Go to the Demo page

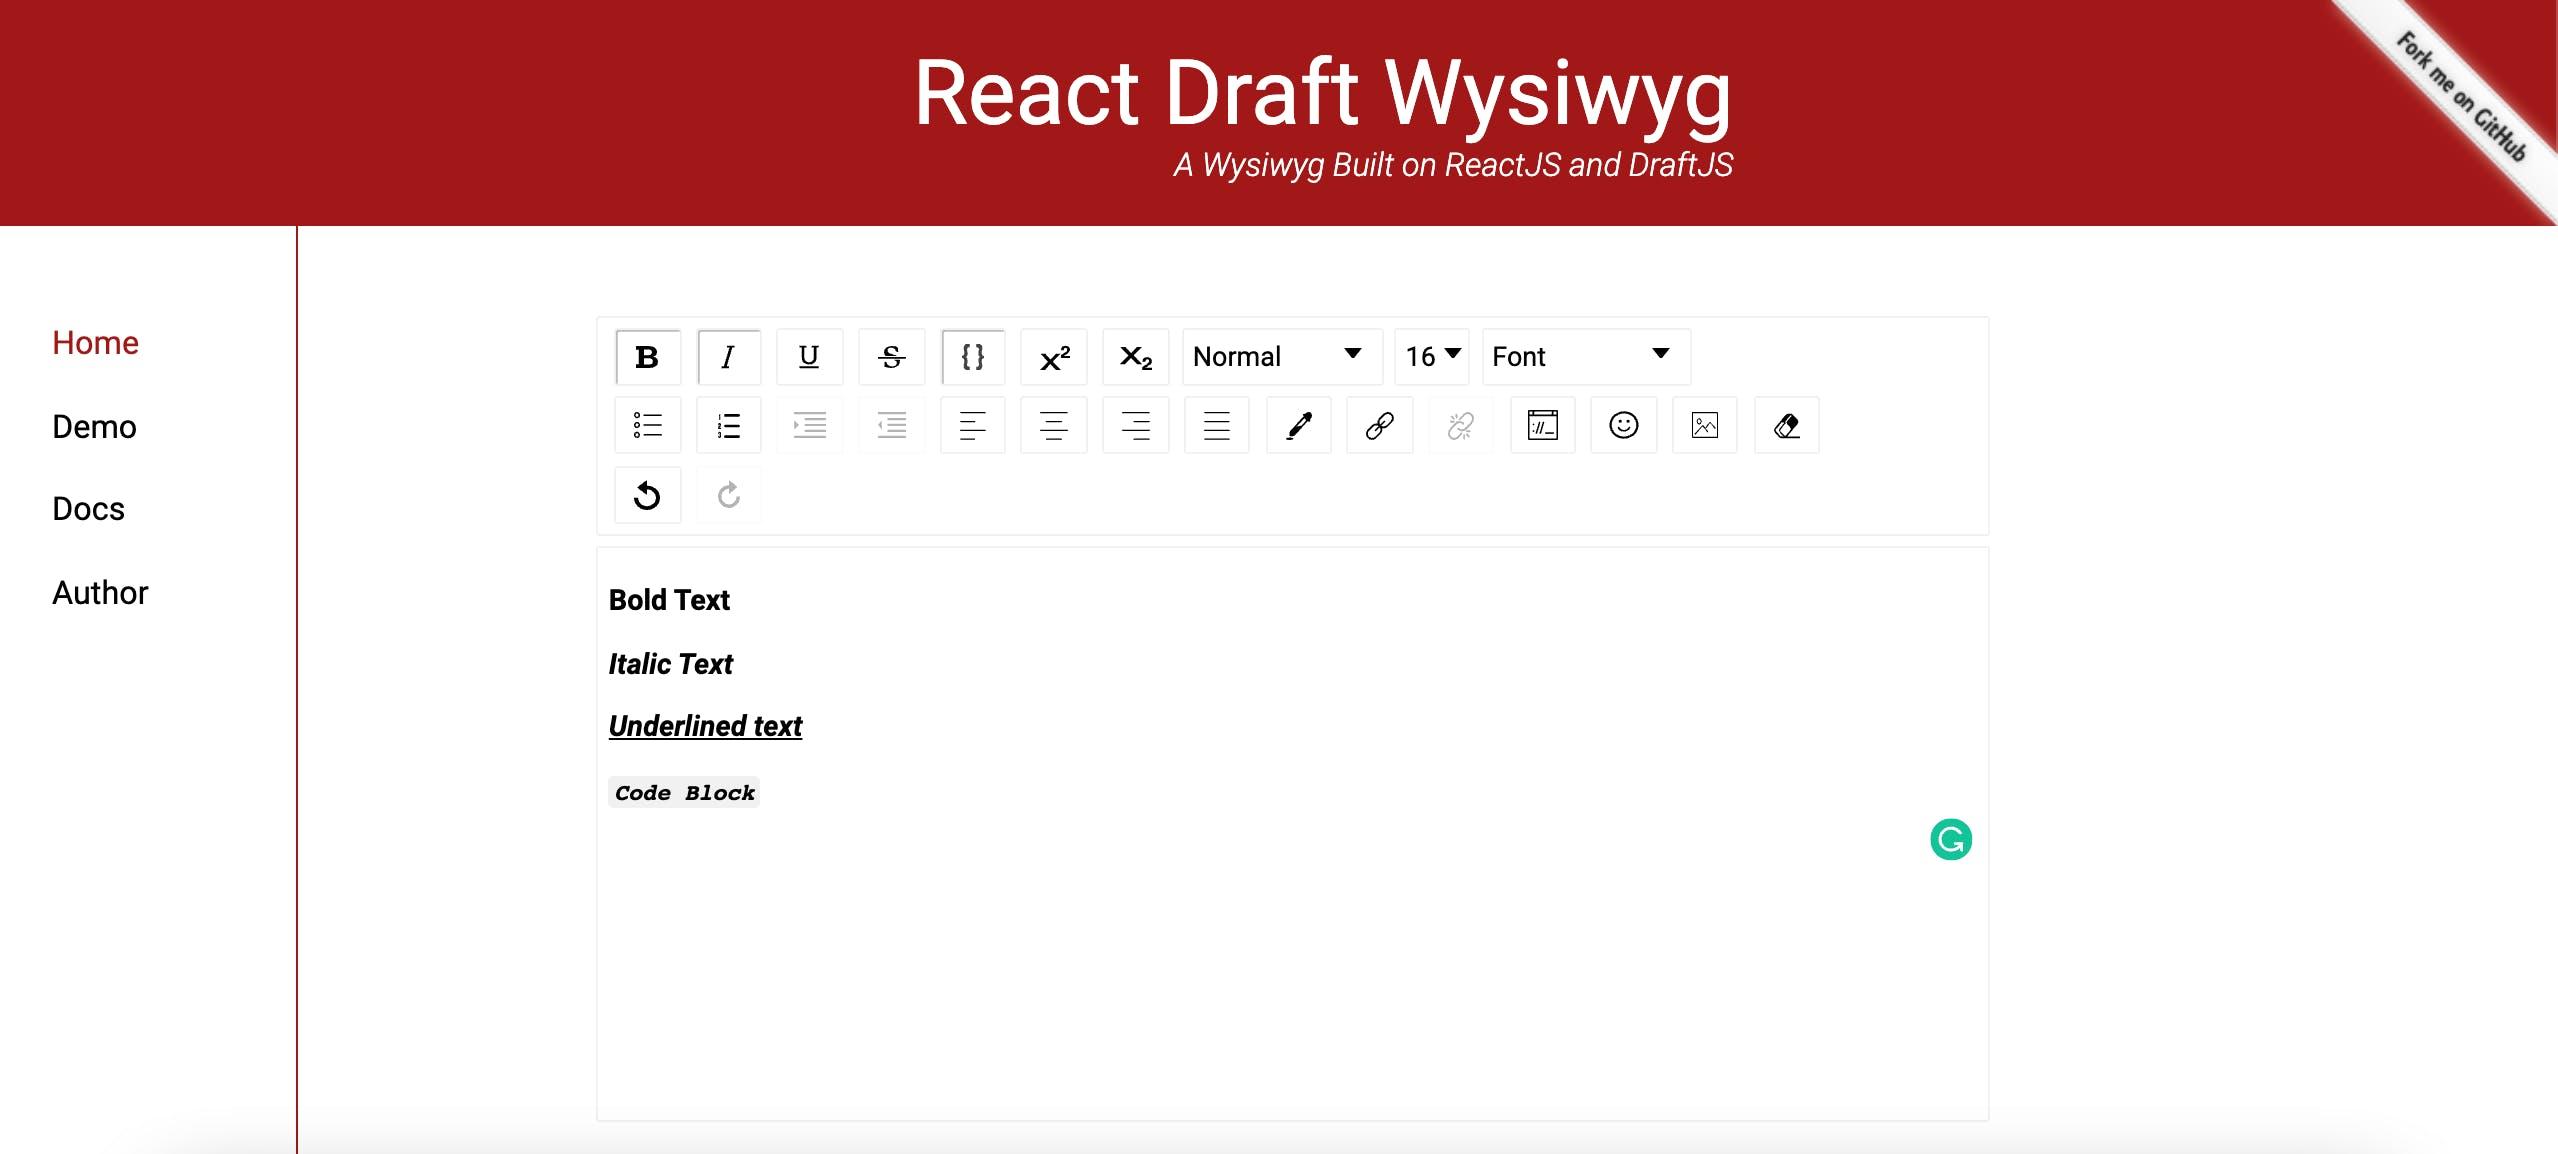94,427
